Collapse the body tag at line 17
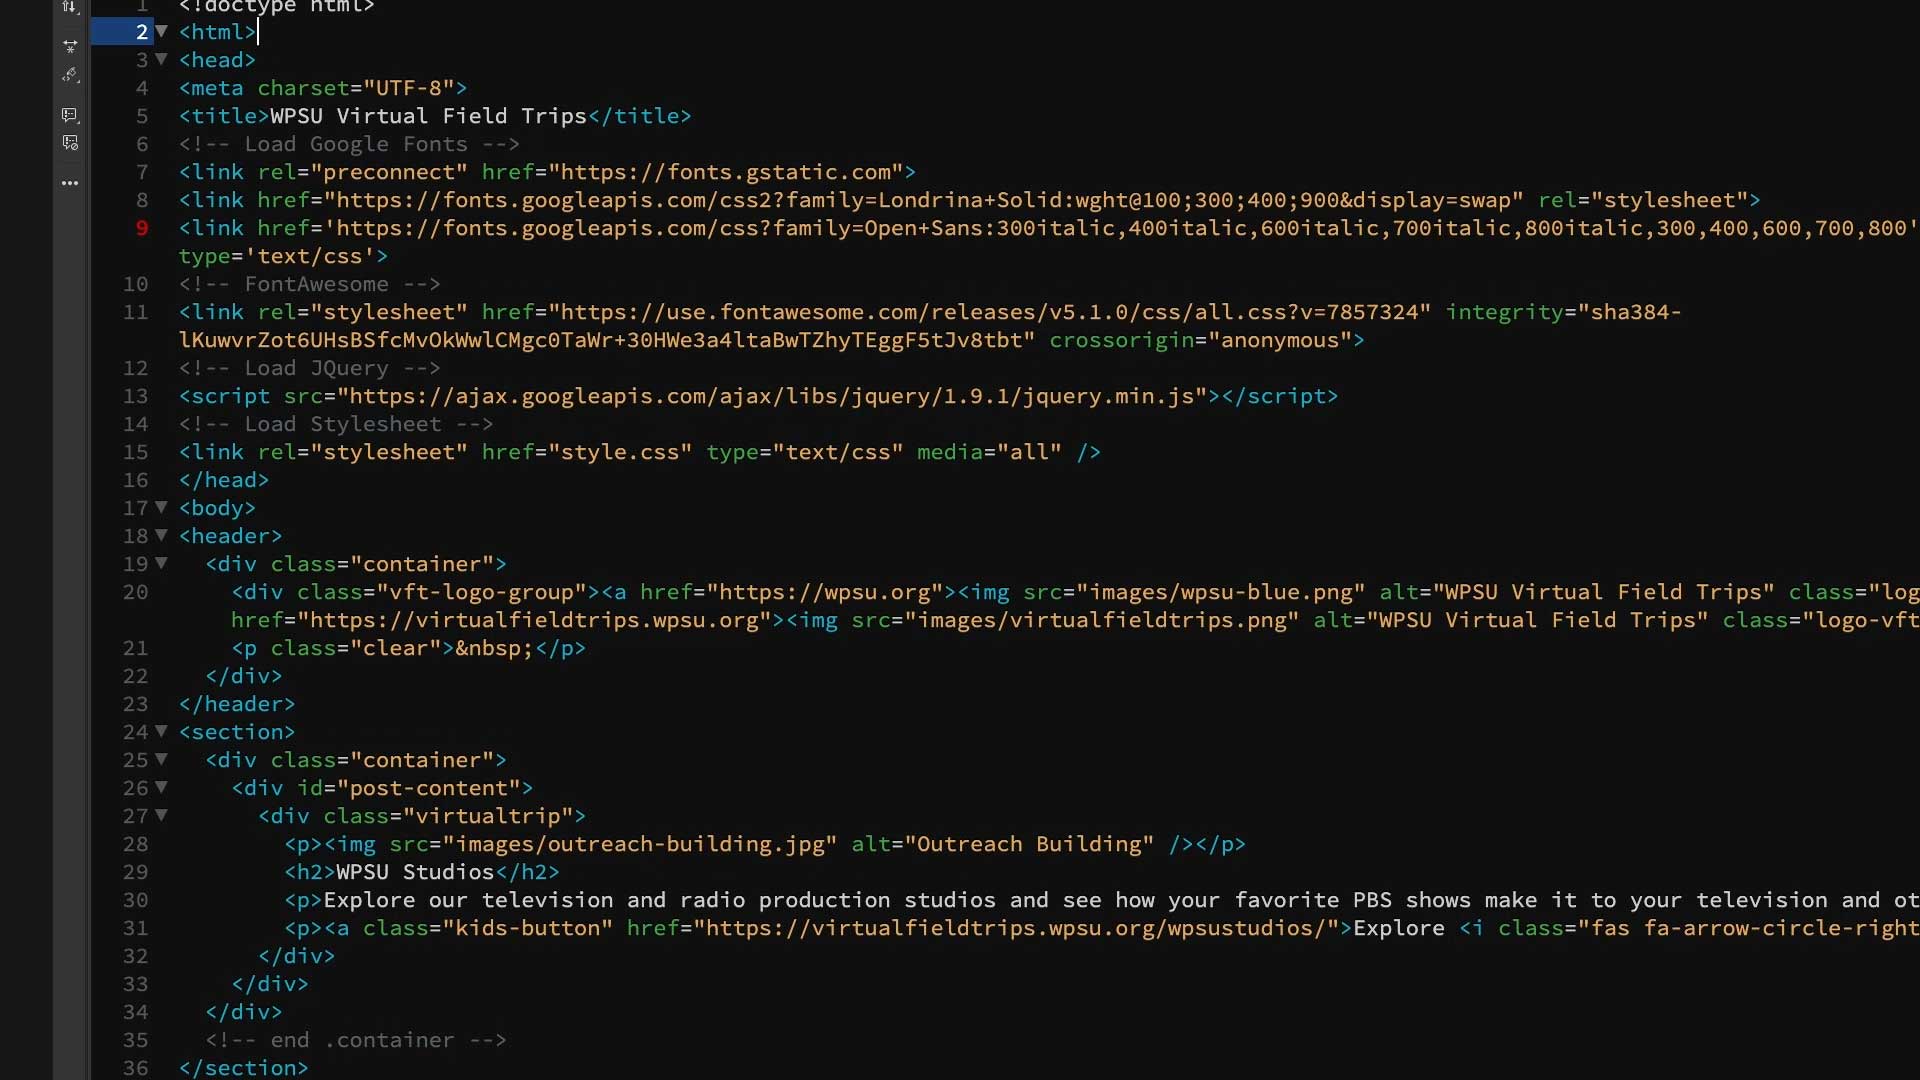Screen dimensions: 1920x1080 click(x=161, y=508)
